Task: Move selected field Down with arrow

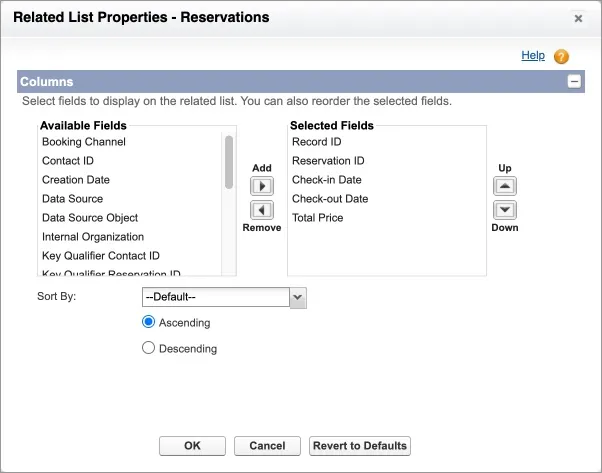Action: [x=505, y=210]
